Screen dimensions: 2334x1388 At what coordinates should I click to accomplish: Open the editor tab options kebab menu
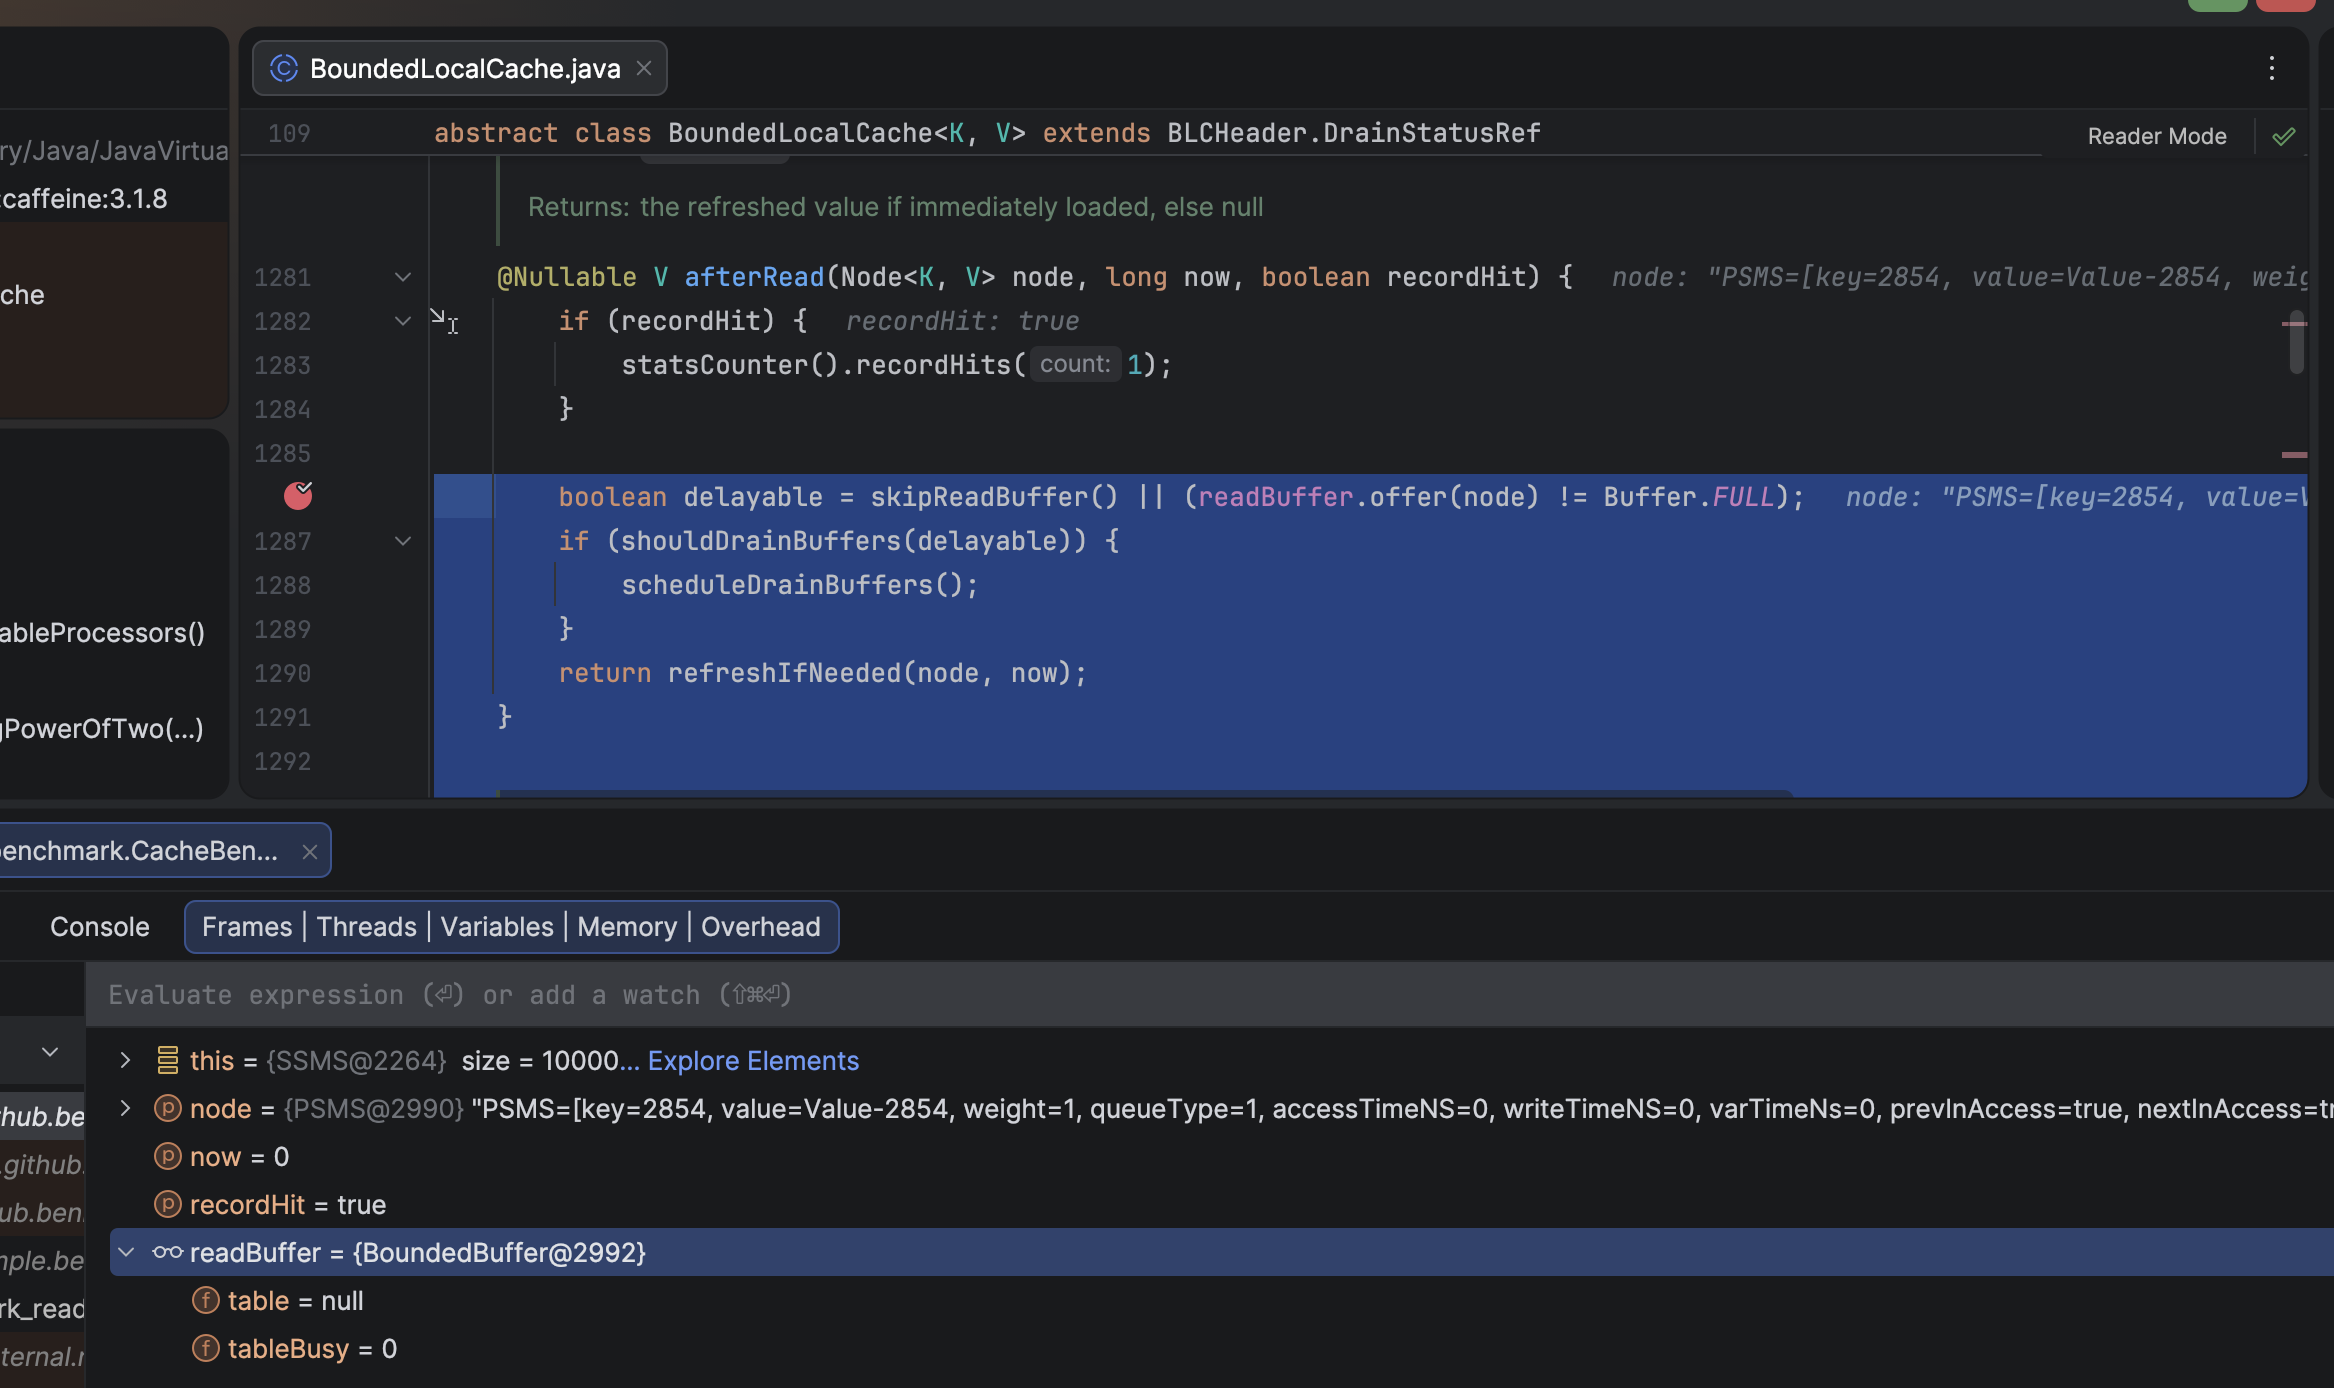click(x=2272, y=68)
